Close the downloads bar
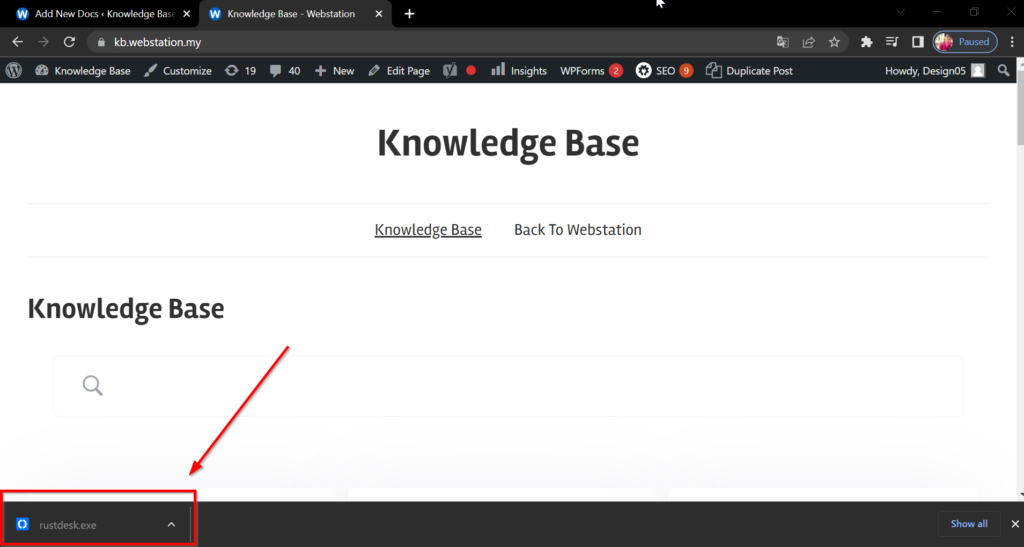Viewport: 1024px width, 547px height. tap(1015, 524)
